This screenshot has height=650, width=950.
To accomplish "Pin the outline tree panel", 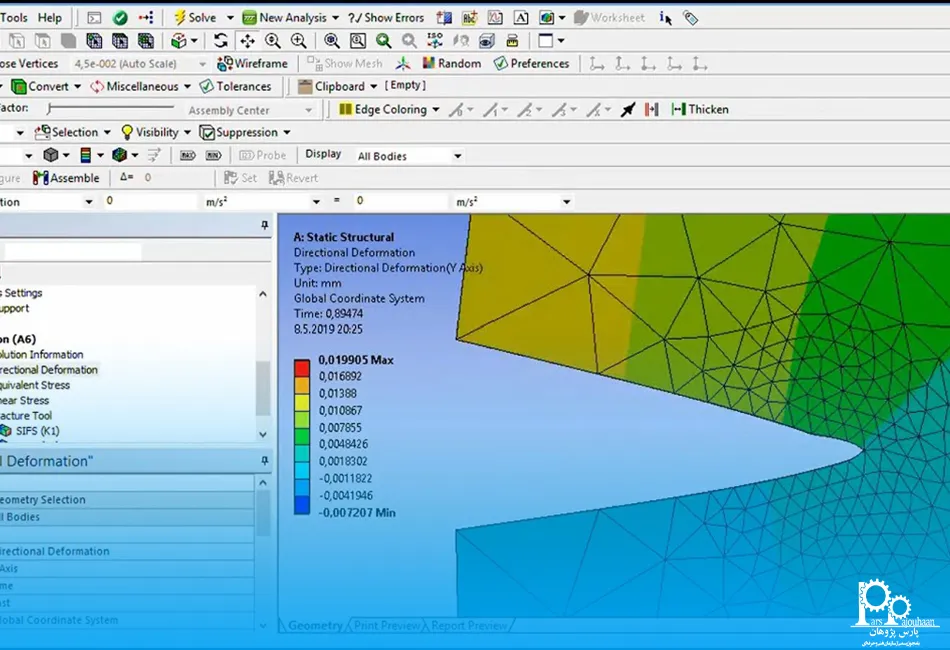I will 265,225.
